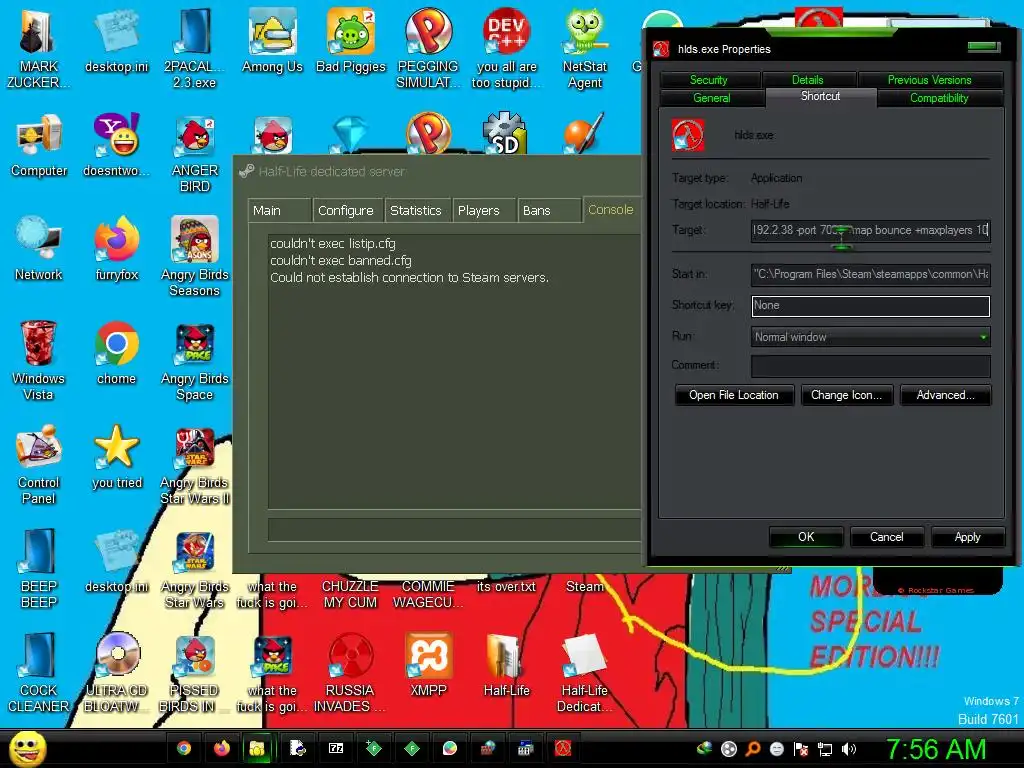Open the Main tab in Half-Life dedicated server
Image resolution: width=1024 pixels, height=768 pixels.
point(280,210)
